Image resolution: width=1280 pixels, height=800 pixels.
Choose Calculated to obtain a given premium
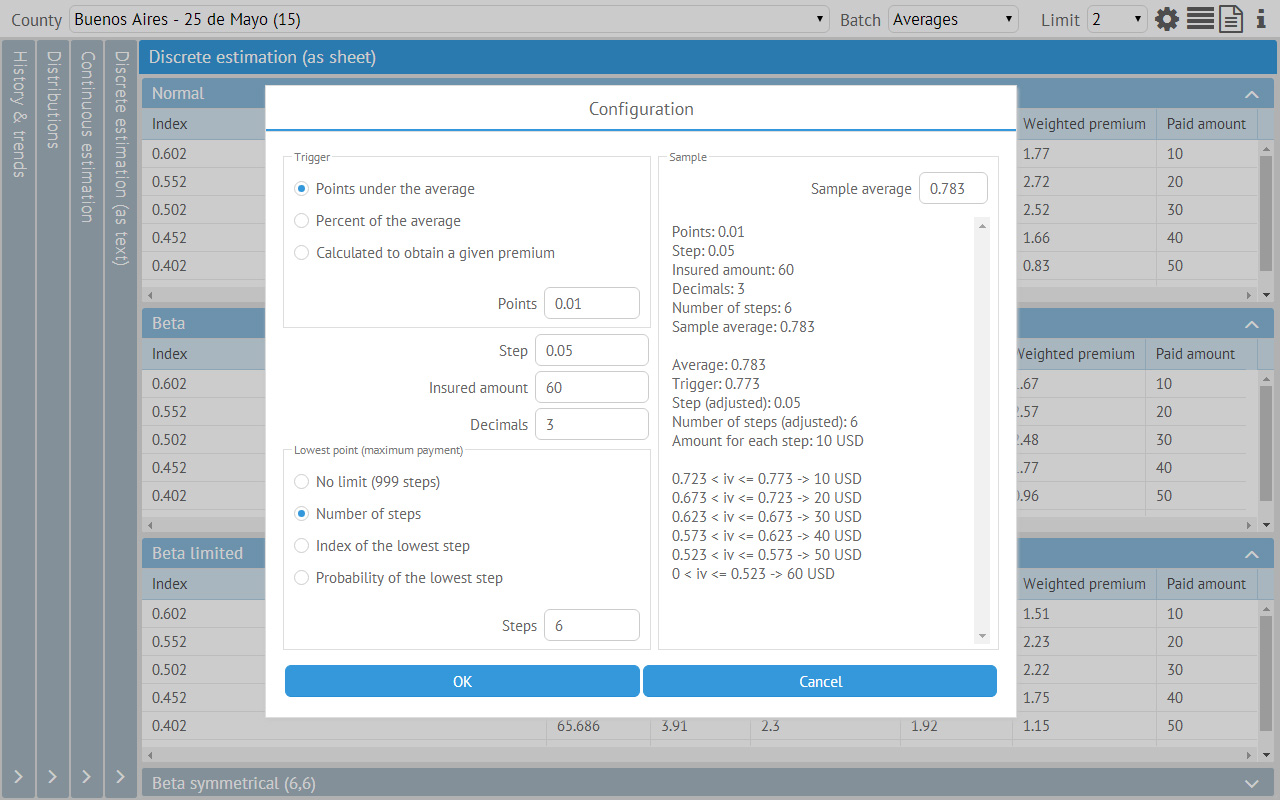tap(301, 253)
